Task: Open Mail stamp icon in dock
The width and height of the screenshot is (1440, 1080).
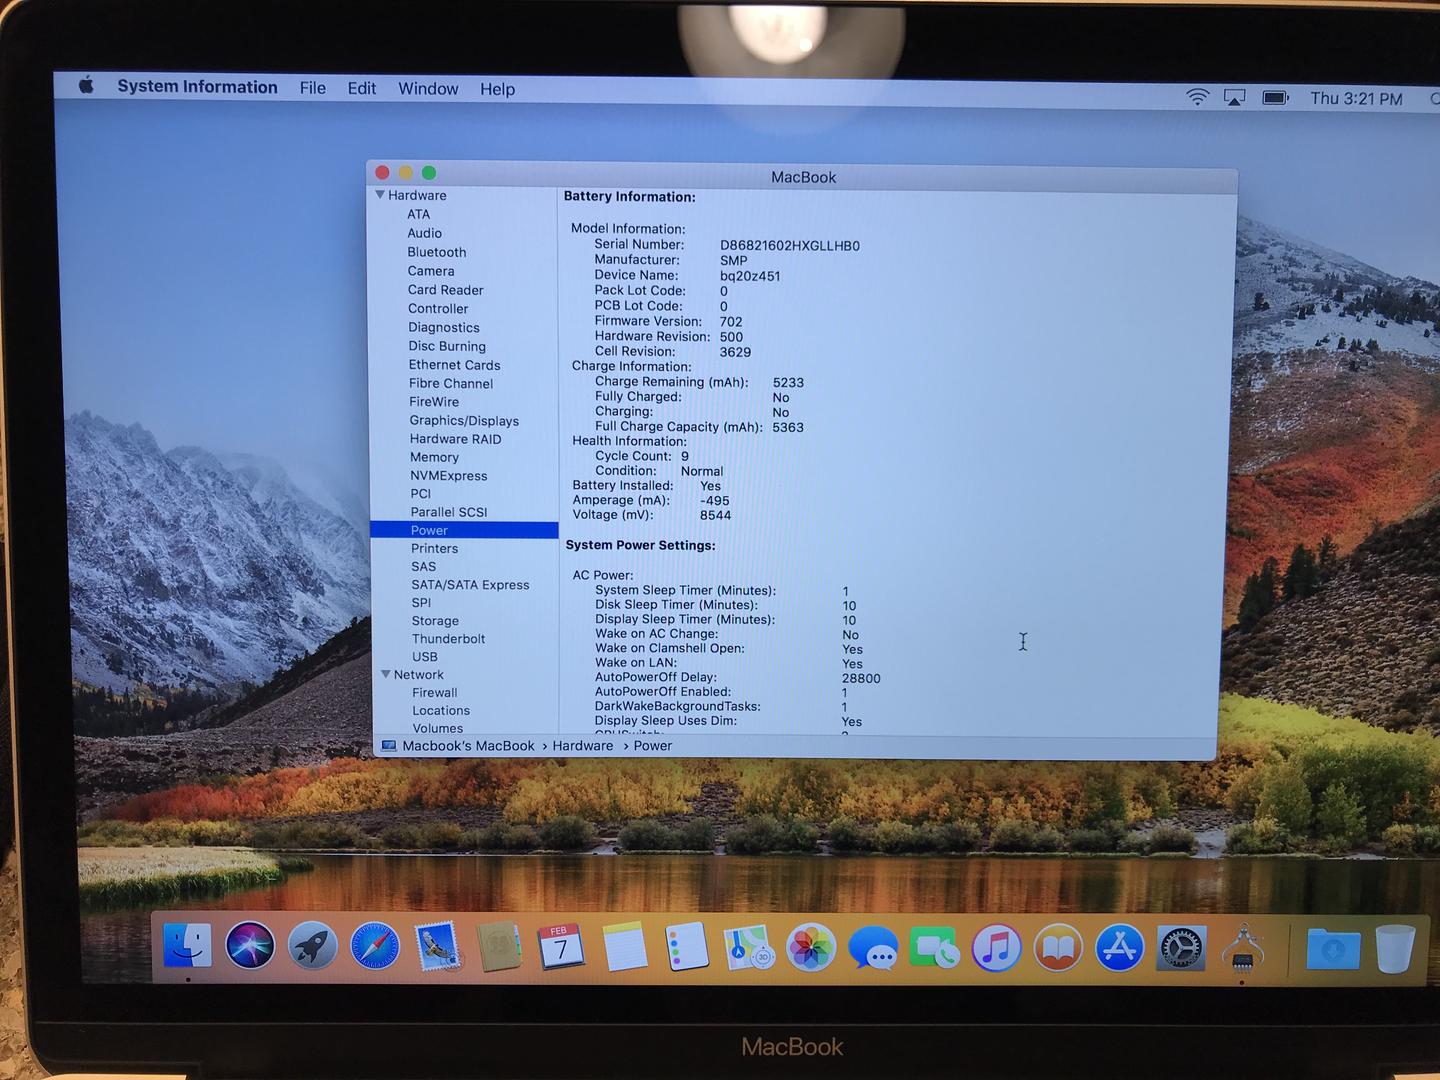Action: point(437,945)
